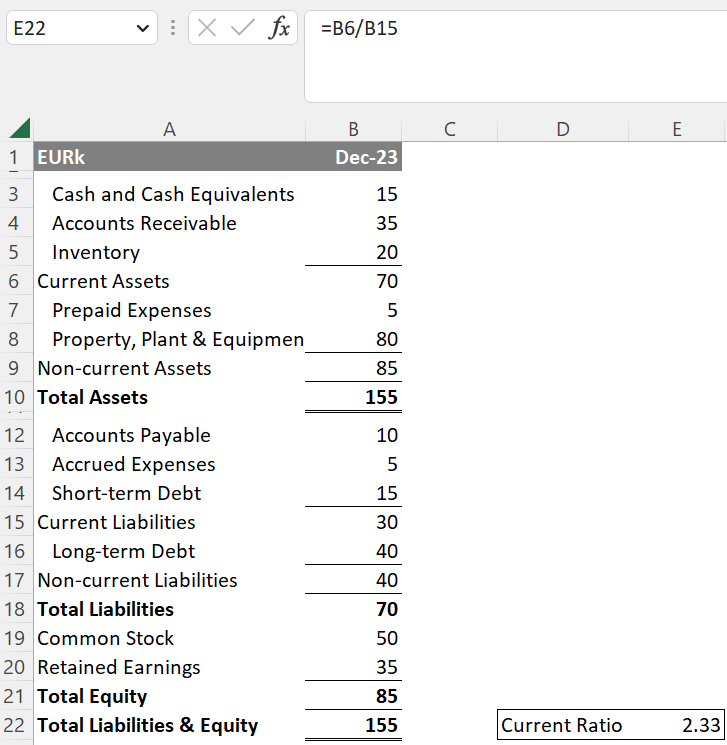Select column E header

(x=677, y=129)
